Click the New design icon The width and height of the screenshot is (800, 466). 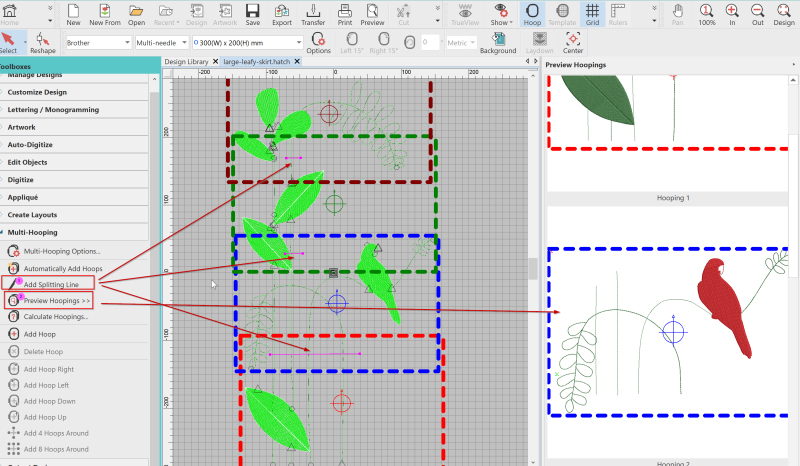[x=73, y=14]
